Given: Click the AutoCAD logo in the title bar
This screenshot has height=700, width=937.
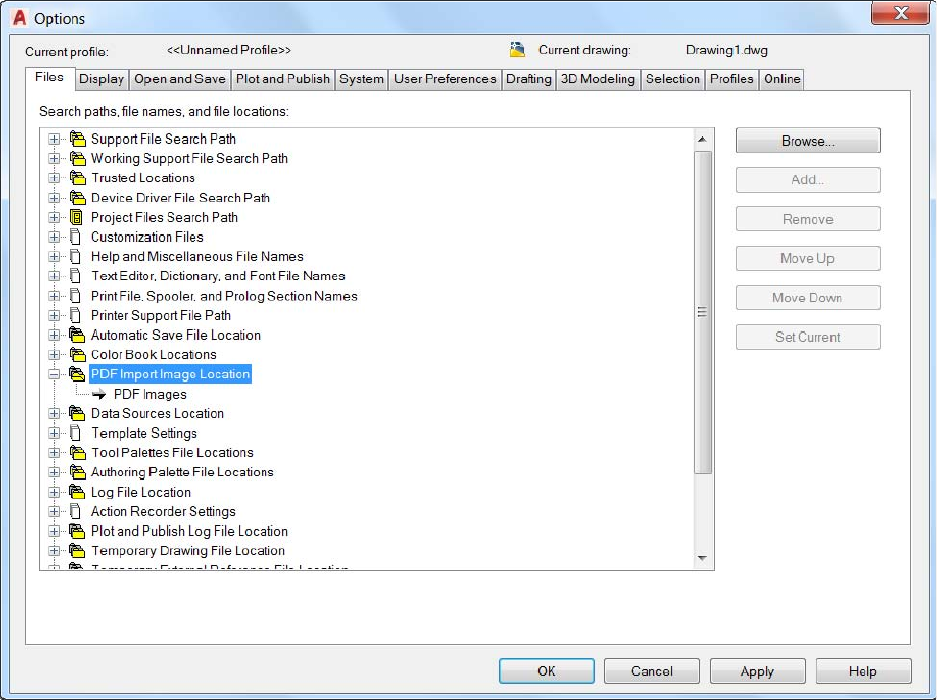Looking at the screenshot, I should [20, 18].
